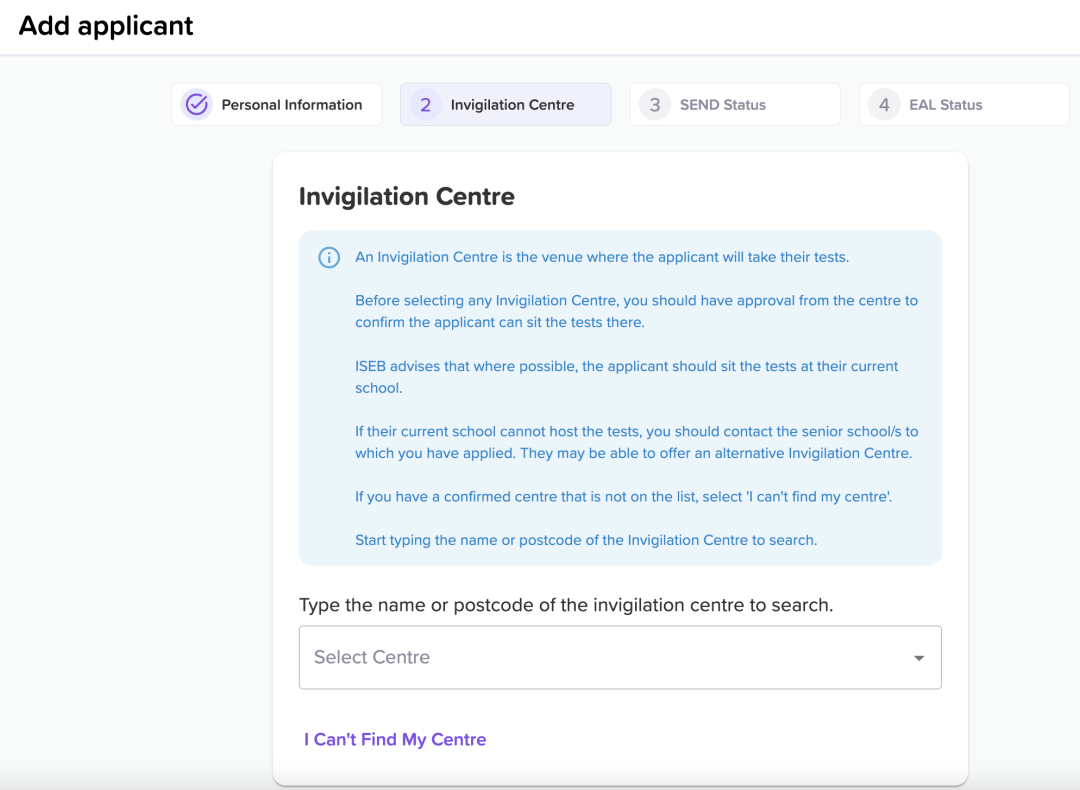Focus the Select Centre placeholder text

(x=372, y=657)
